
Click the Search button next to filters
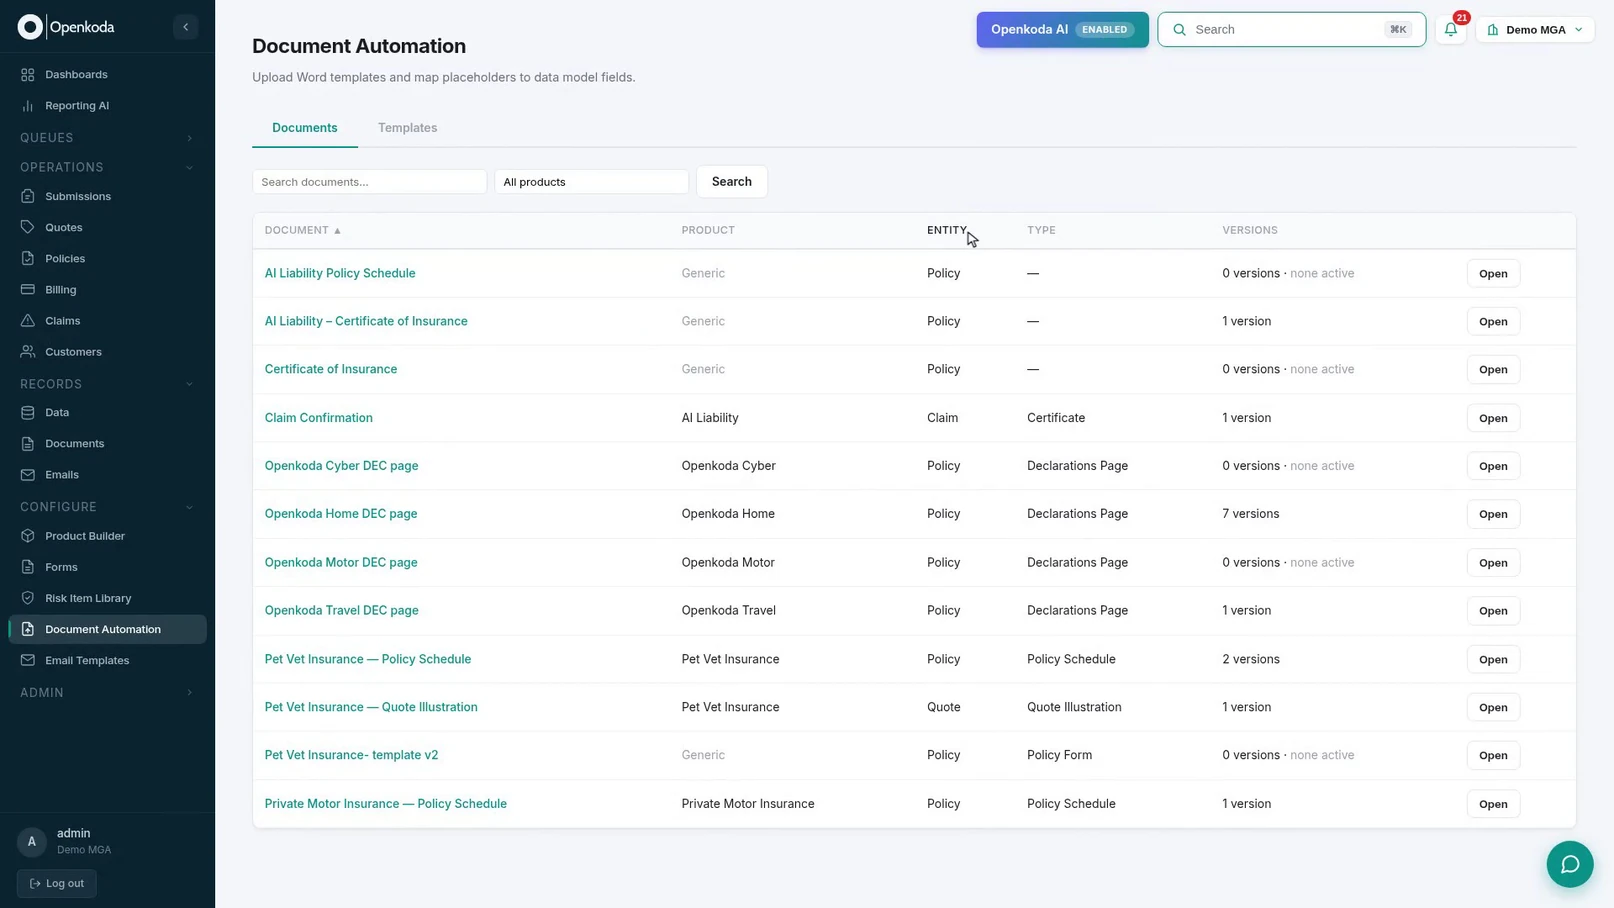point(731,182)
